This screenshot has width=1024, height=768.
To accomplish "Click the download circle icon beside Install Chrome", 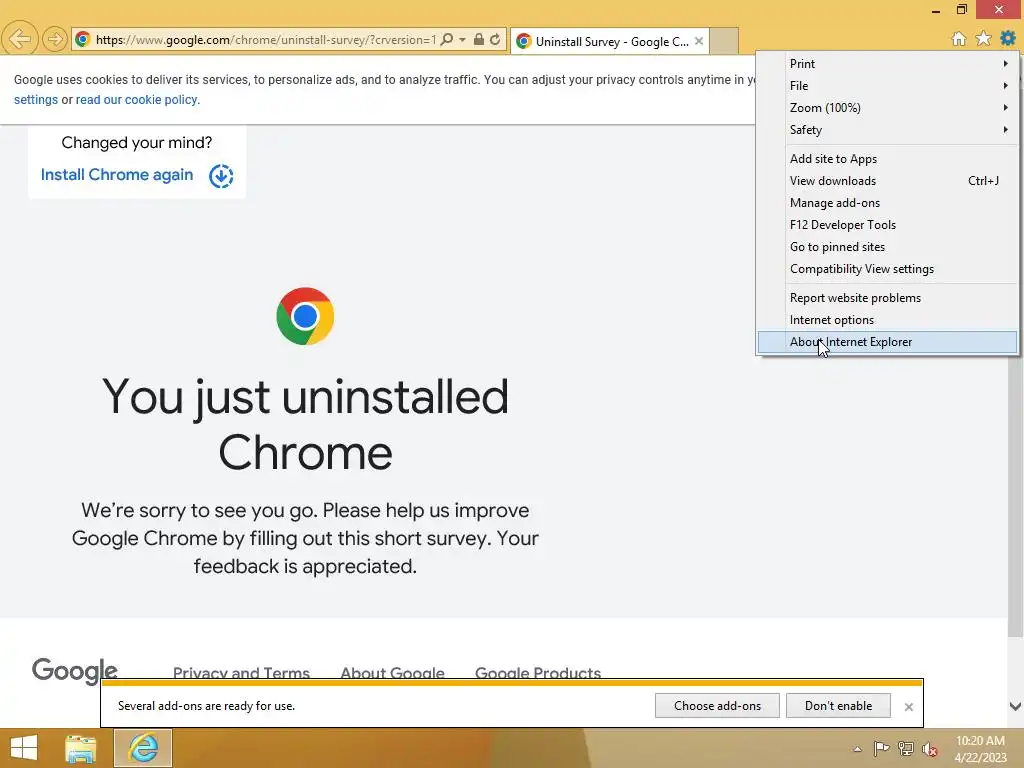I will 221,176.
